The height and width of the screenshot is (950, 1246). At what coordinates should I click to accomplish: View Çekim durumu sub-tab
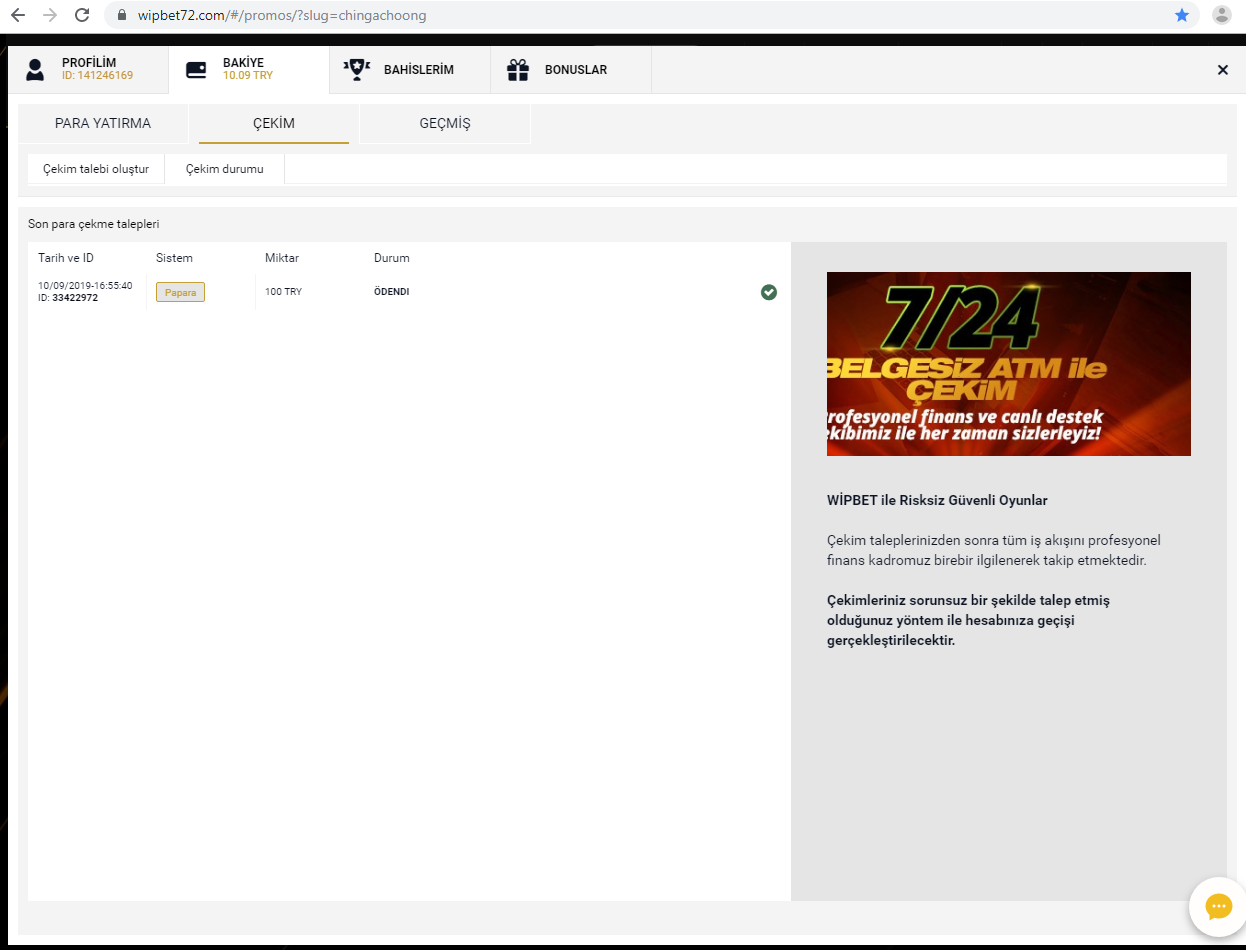tap(225, 169)
